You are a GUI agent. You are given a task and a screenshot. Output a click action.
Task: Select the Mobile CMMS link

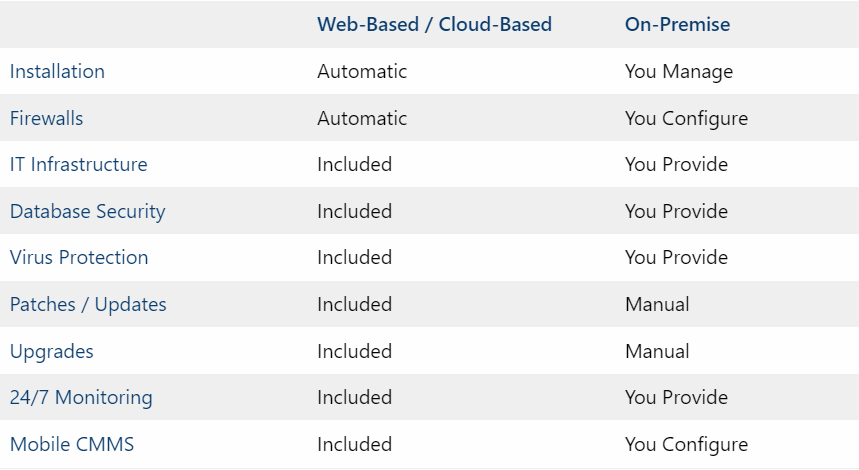(72, 444)
